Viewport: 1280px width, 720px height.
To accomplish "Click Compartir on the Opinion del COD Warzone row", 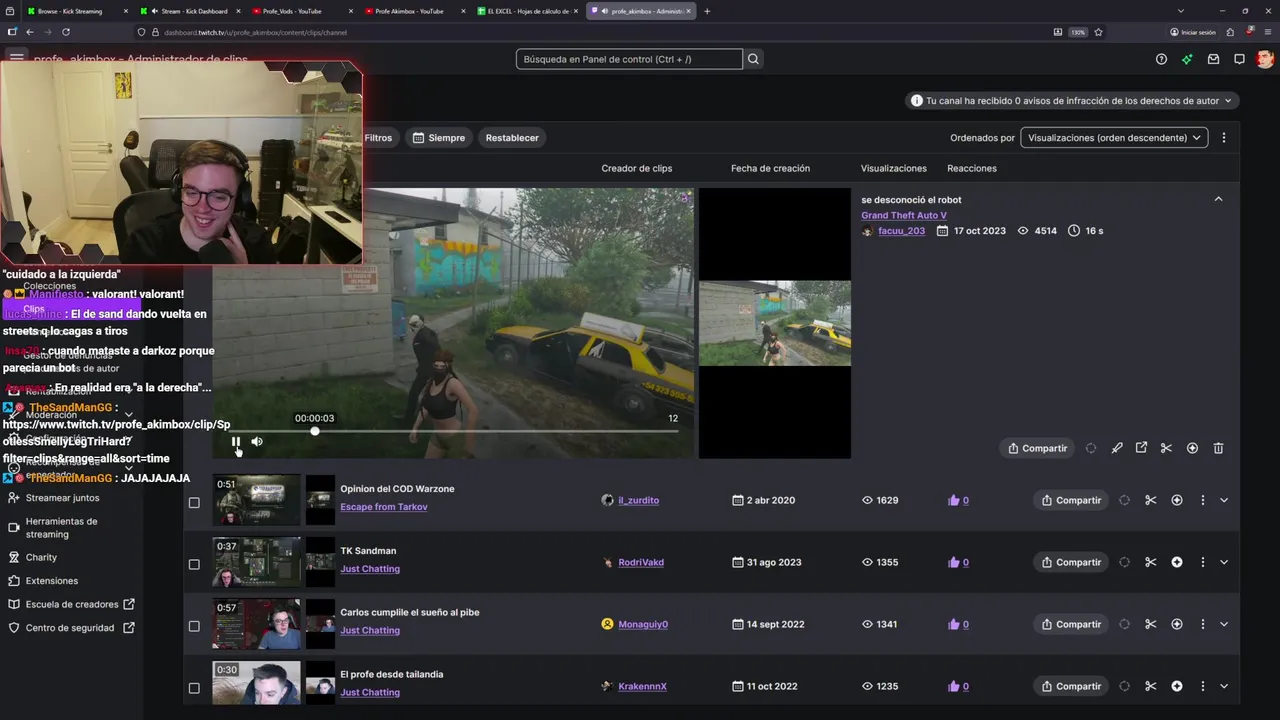I will point(1071,500).
